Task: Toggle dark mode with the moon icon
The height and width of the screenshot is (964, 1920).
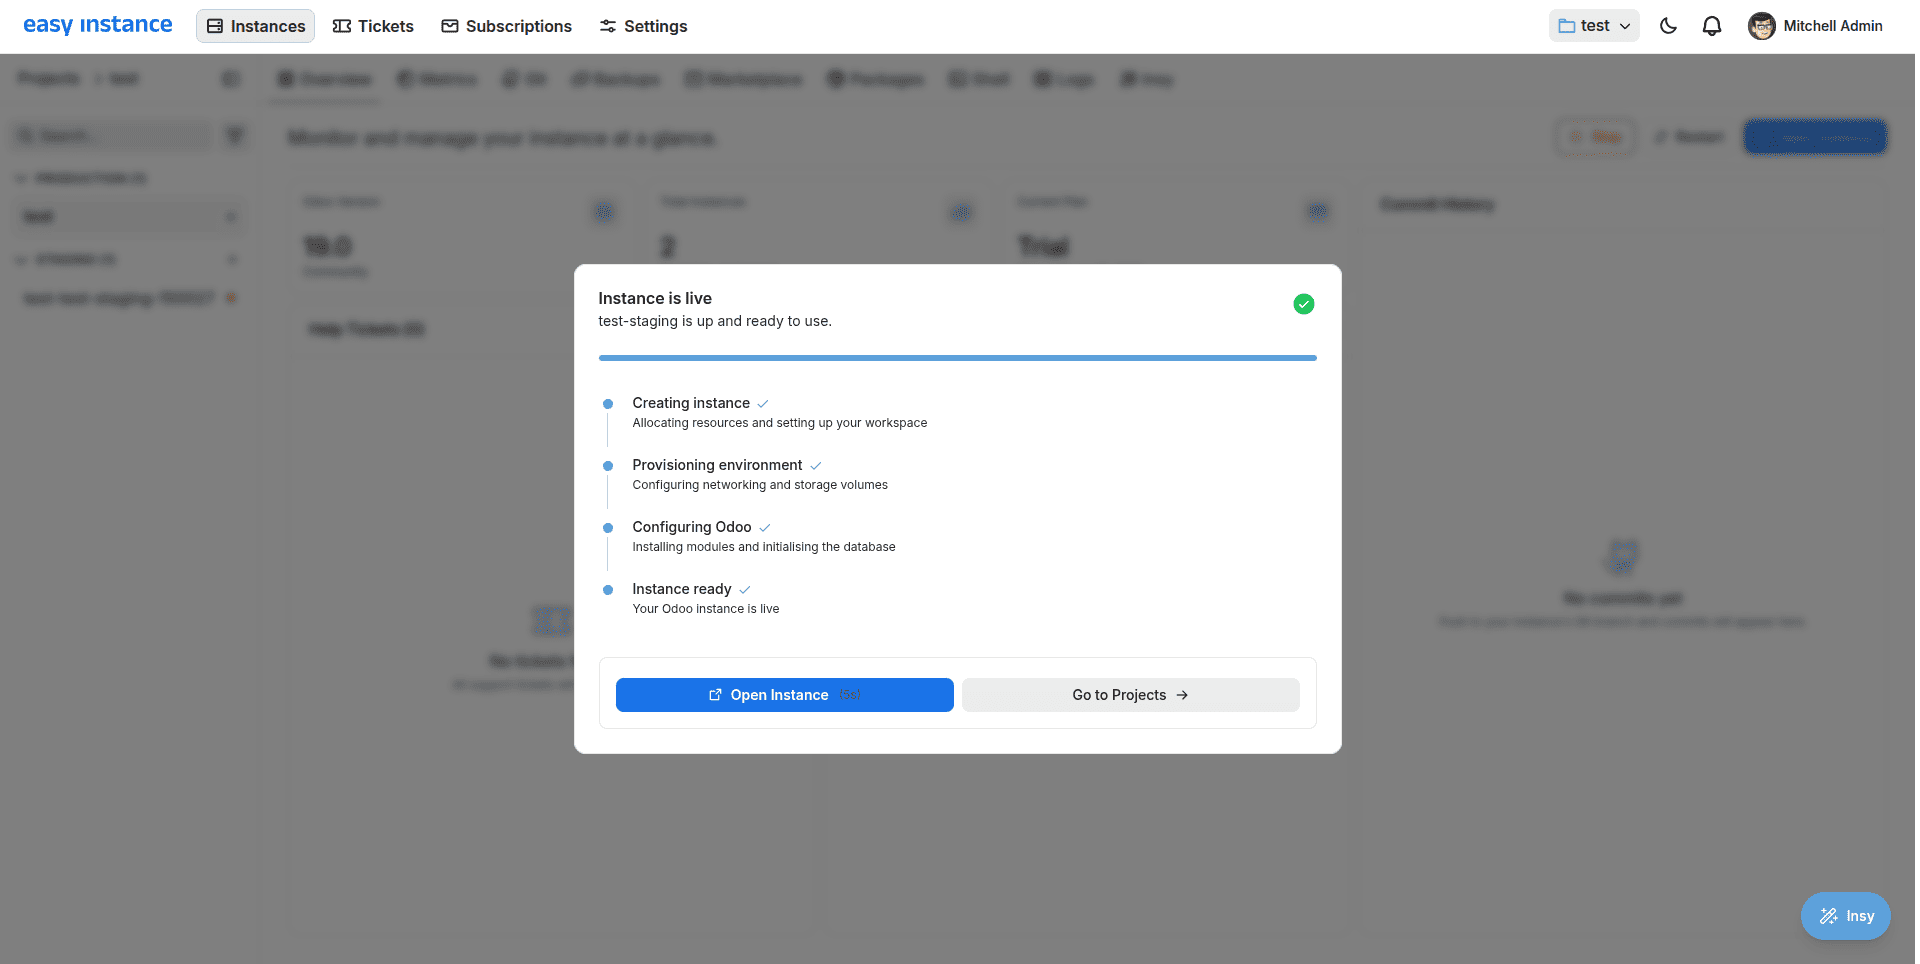Action: [1668, 26]
